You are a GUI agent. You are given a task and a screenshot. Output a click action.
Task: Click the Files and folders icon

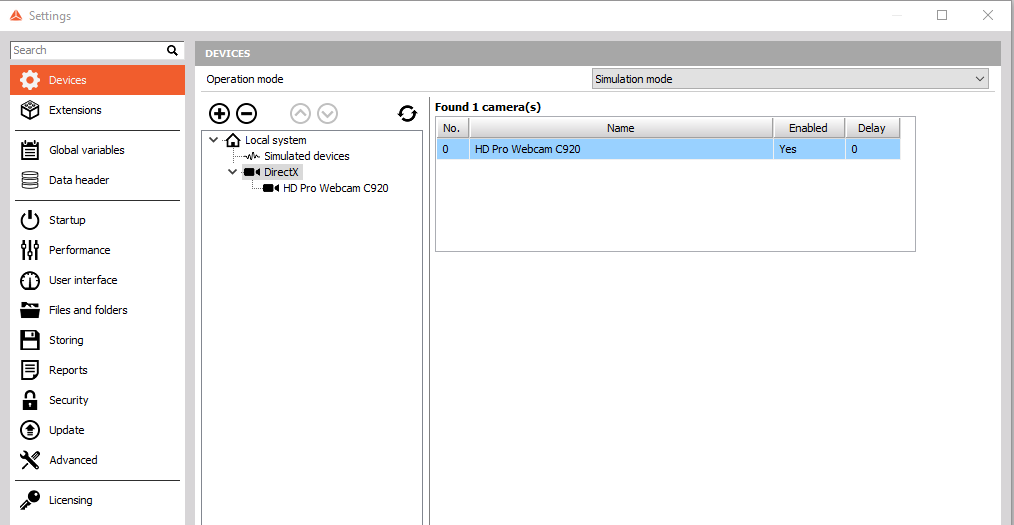point(30,310)
